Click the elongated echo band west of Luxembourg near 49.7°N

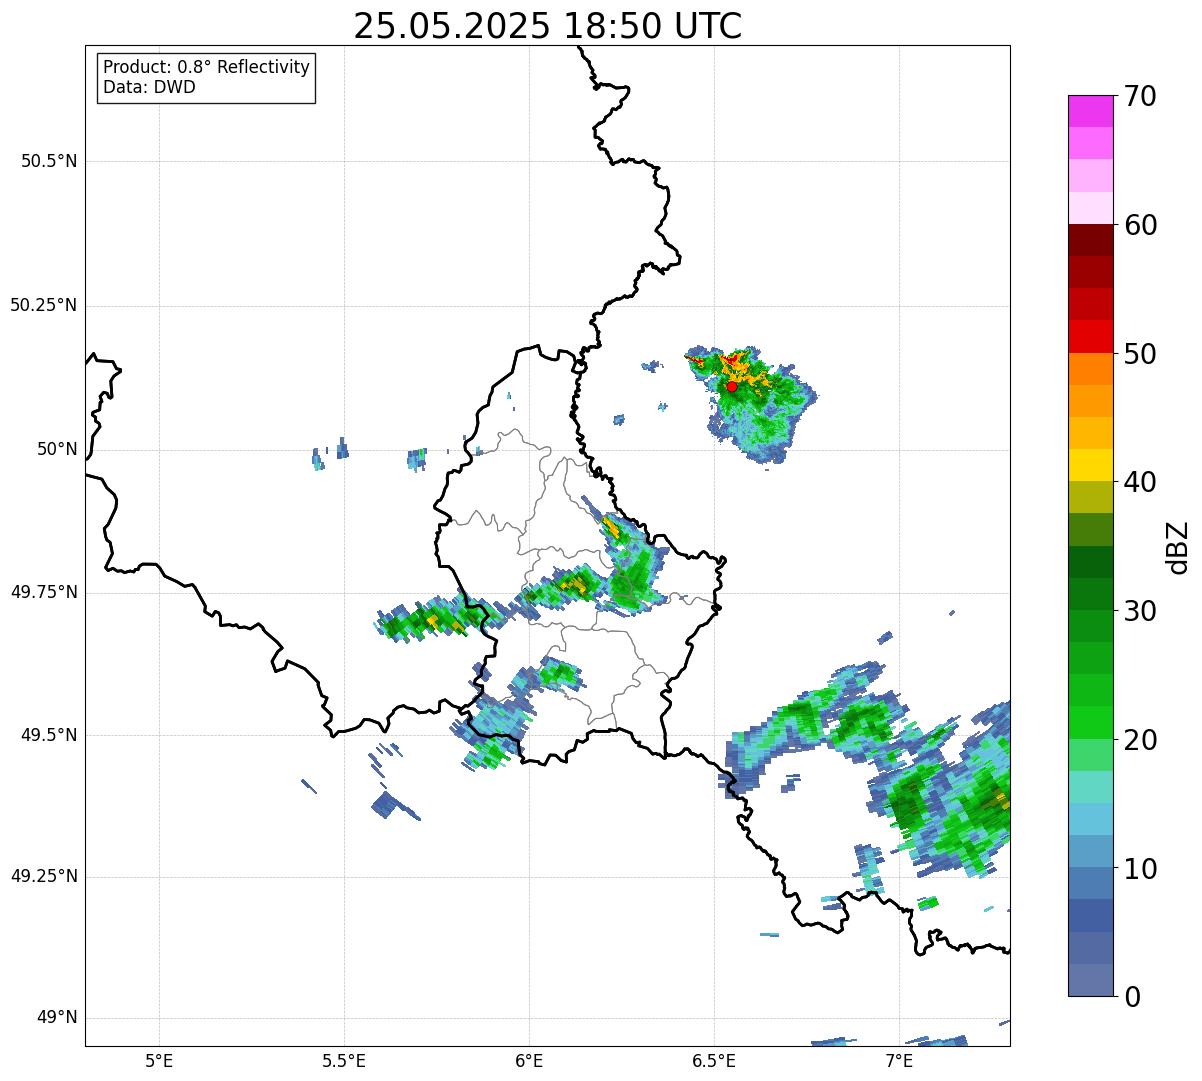[x=440, y=617]
